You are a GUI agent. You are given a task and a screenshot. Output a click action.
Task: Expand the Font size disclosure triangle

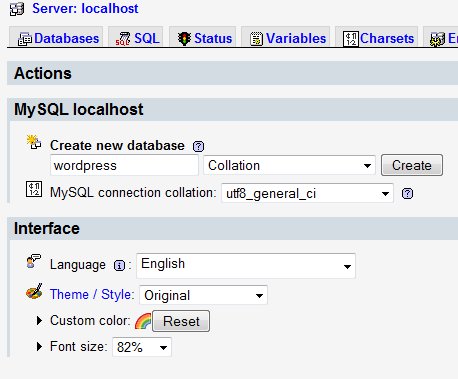[39, 347]
